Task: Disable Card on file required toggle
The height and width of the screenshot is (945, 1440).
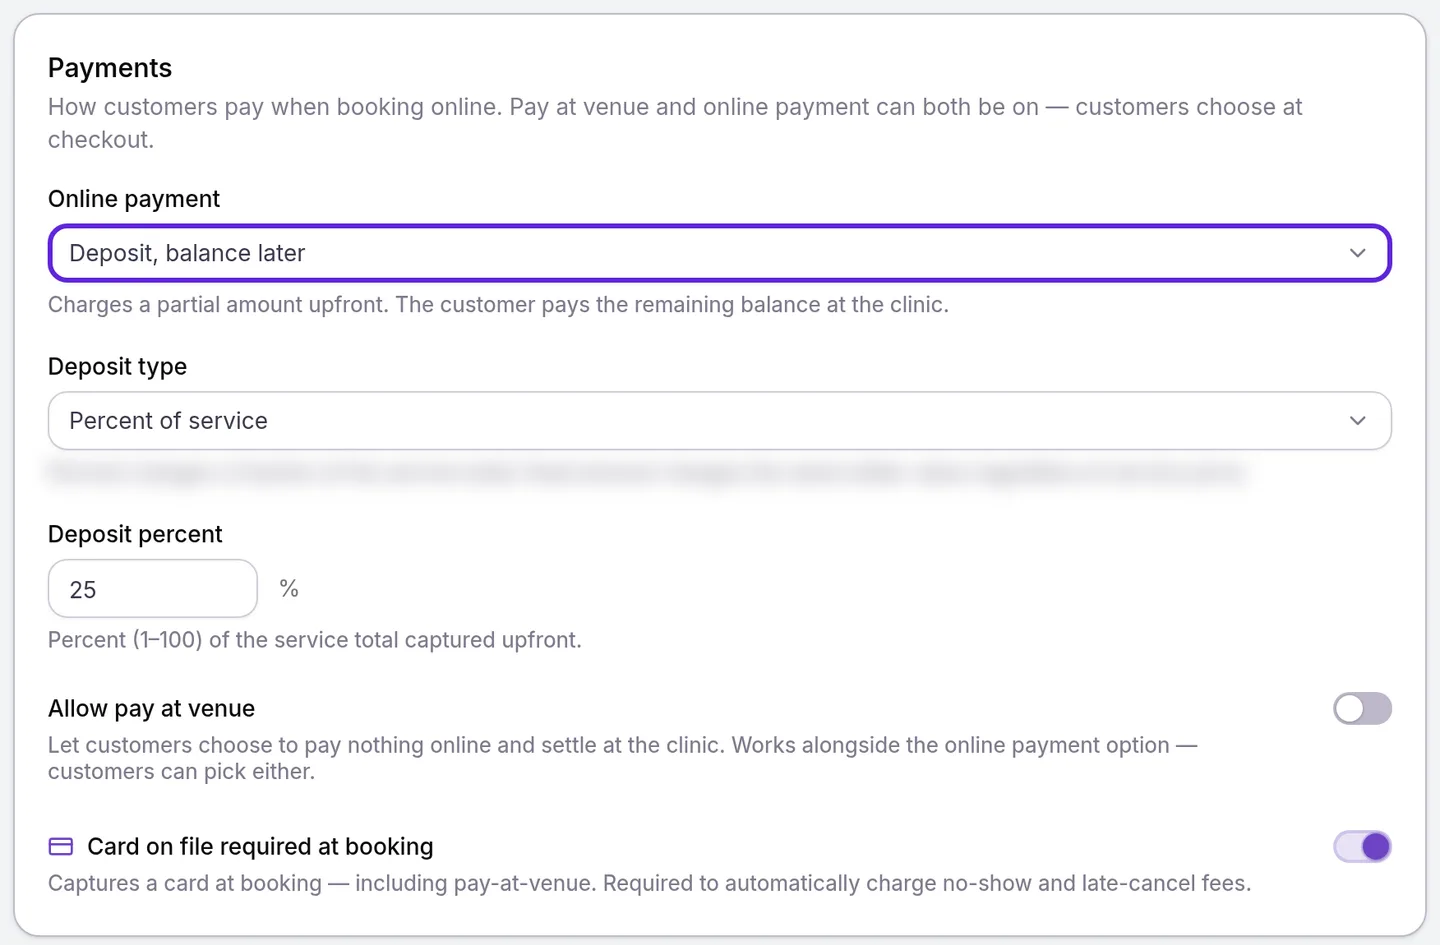Action: pos(1362,846)
